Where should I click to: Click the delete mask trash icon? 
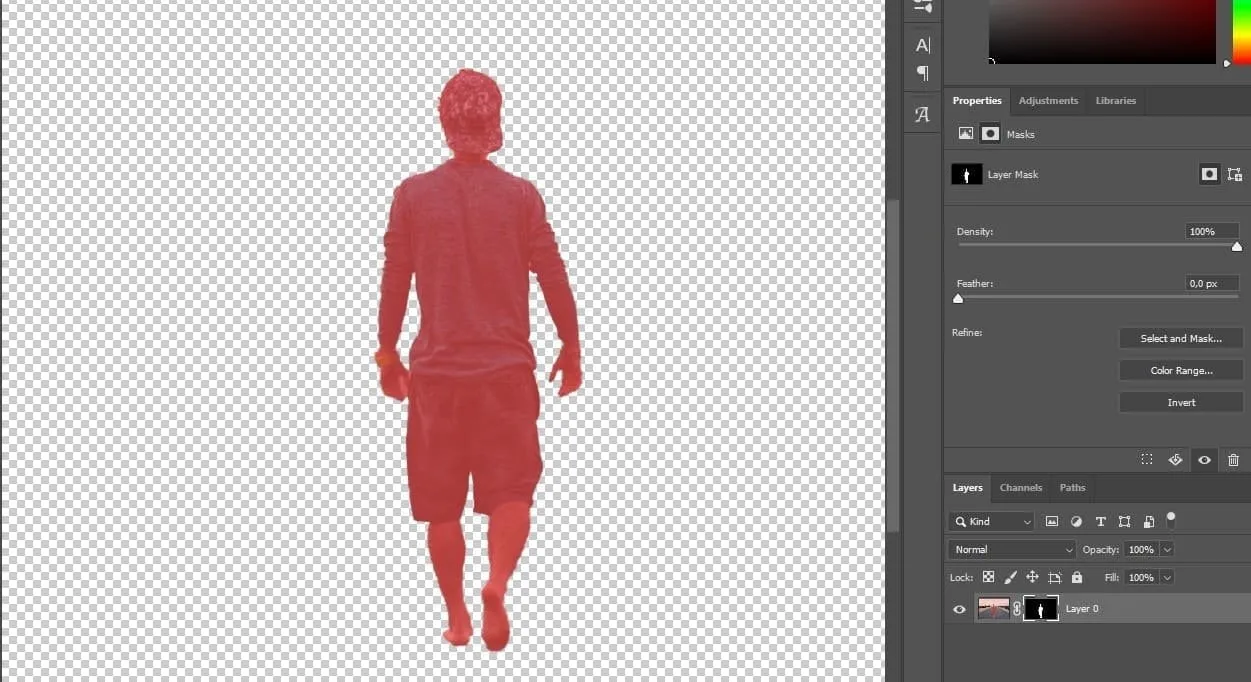click(x=1234, y=460)
